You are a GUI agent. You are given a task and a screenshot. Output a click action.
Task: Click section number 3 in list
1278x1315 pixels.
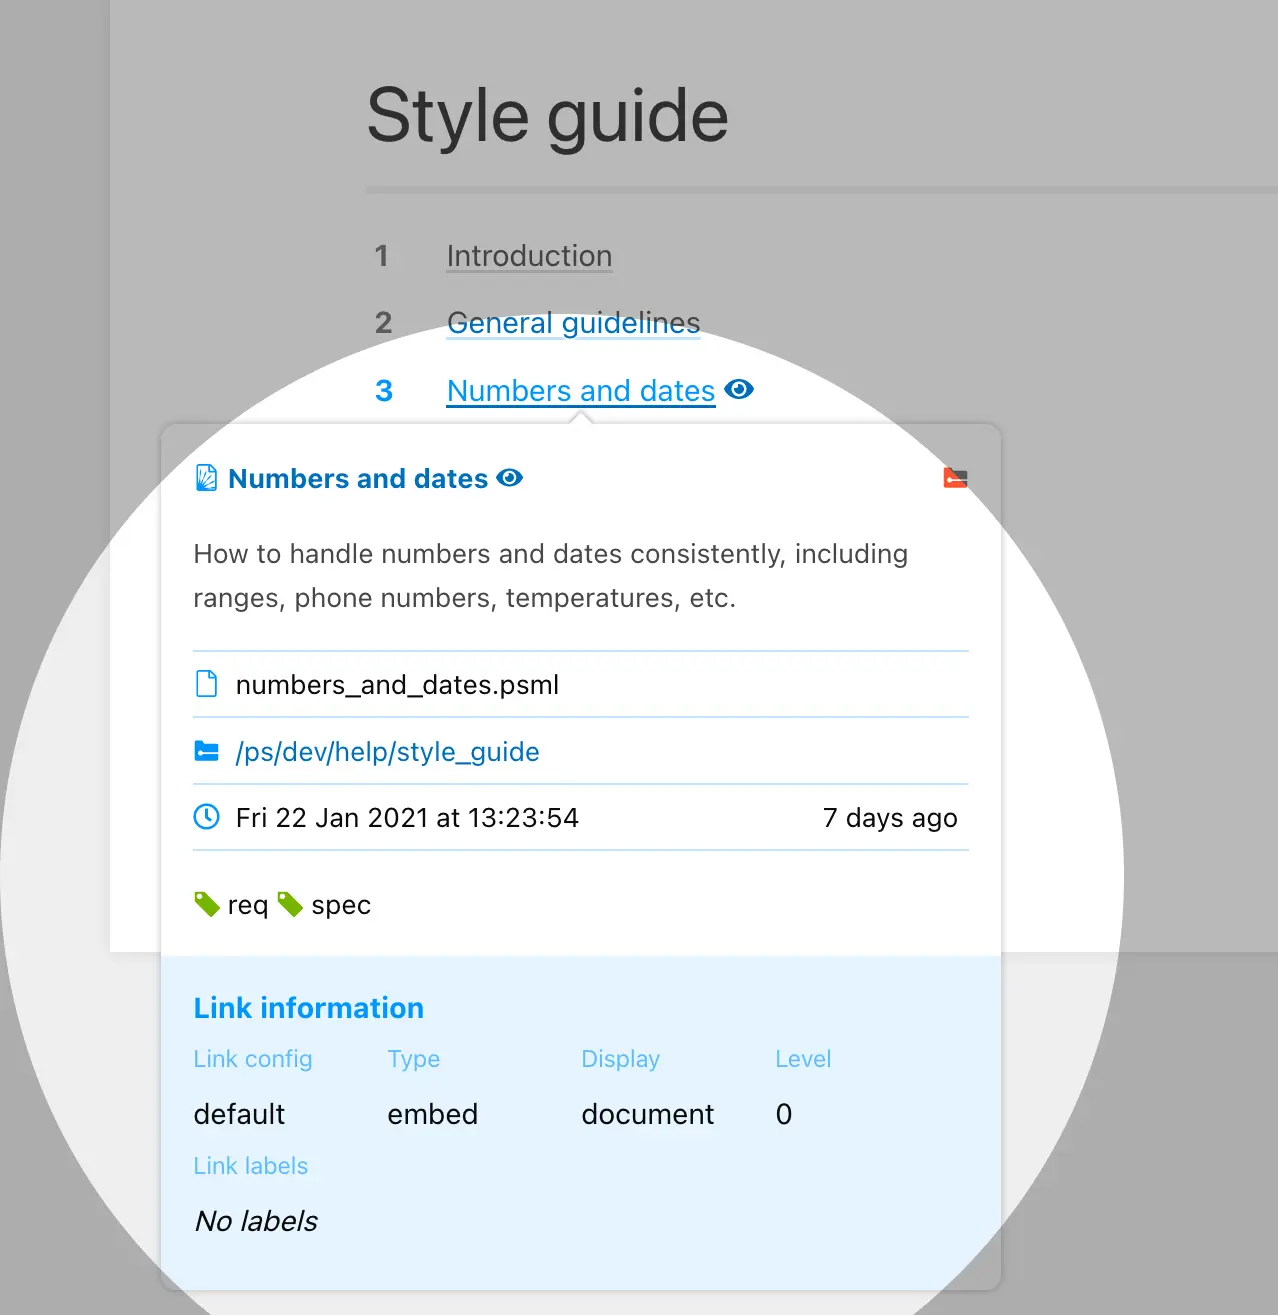pos(384,391)
